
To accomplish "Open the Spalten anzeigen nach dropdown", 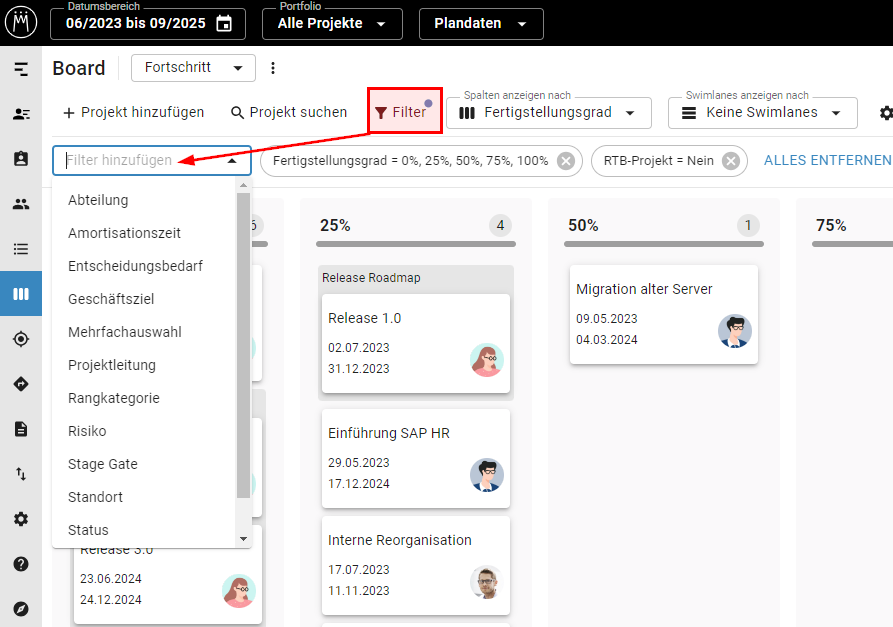I will [549, 113].
